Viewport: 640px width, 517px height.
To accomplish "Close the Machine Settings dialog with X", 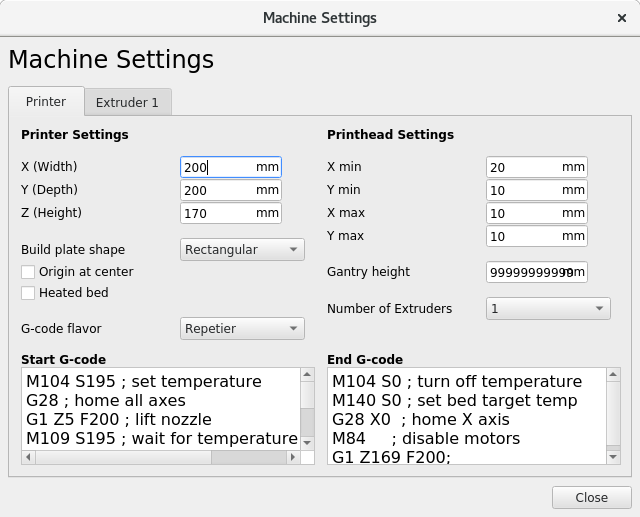I will click(622, 18).
